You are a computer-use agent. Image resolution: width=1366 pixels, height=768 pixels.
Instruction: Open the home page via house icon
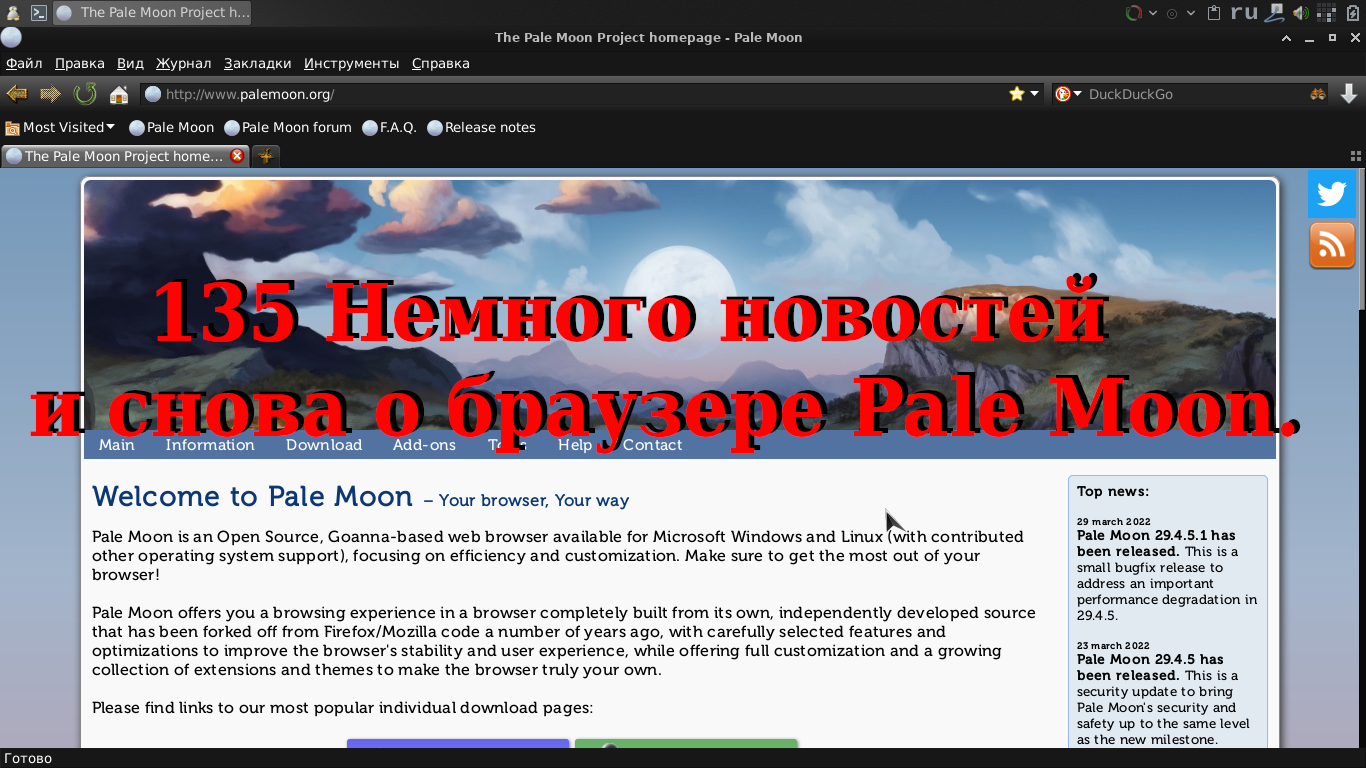119,94
